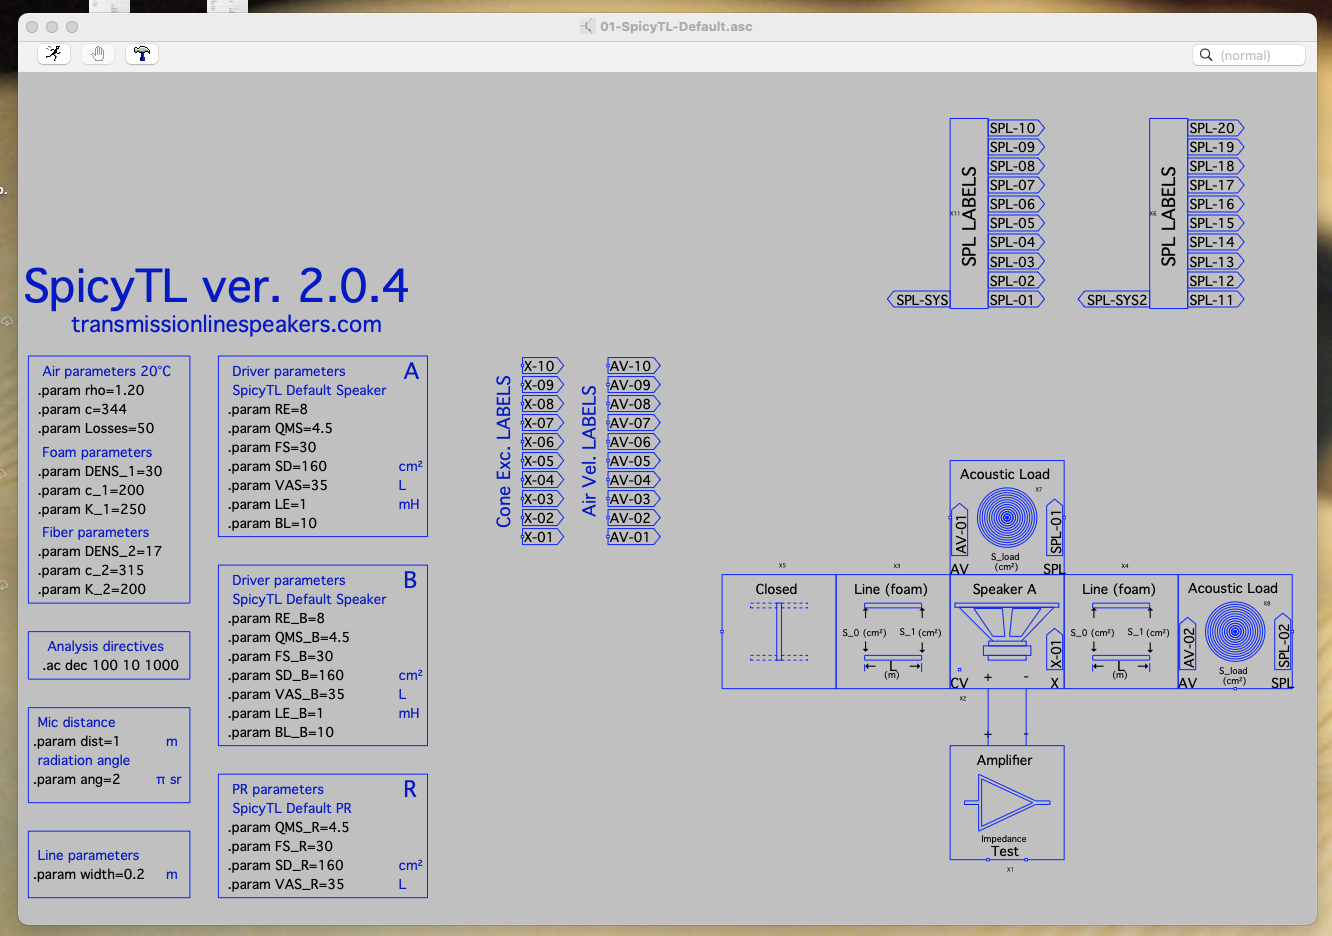This screenshot has height=936, width=1332.
Task: Click the .param VAS_R=35 PR value
Action: click(x=286, y=884)
